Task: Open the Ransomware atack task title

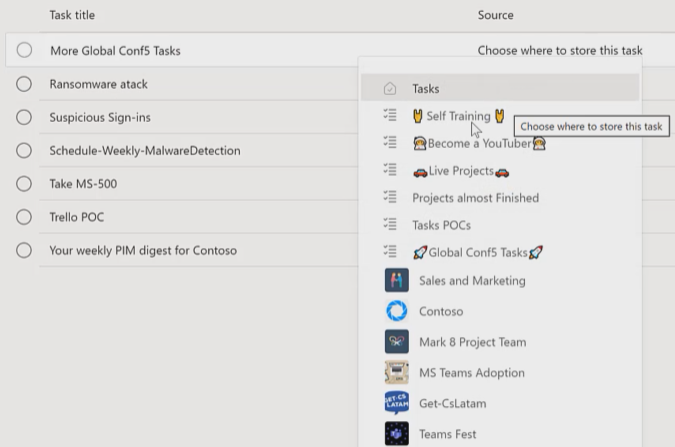Action: click(99, 84)
